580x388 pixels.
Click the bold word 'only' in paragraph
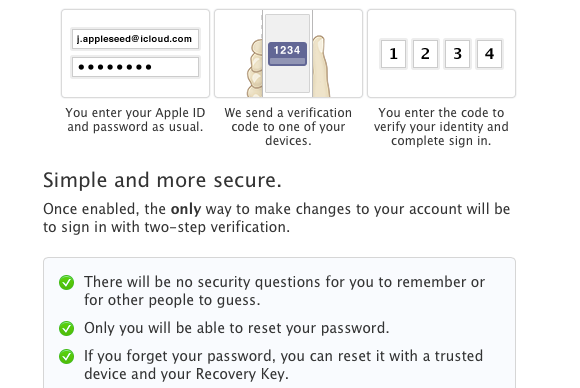[x=186, y=209]
